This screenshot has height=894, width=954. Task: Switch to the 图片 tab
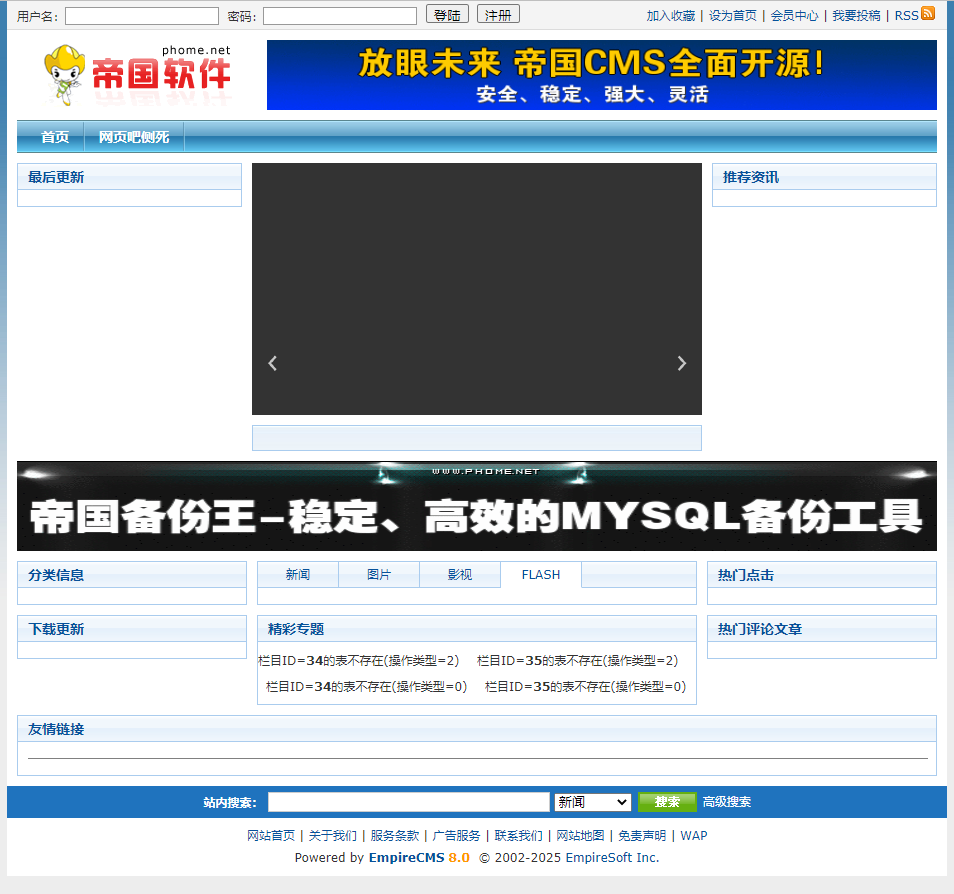click(379, 575)
